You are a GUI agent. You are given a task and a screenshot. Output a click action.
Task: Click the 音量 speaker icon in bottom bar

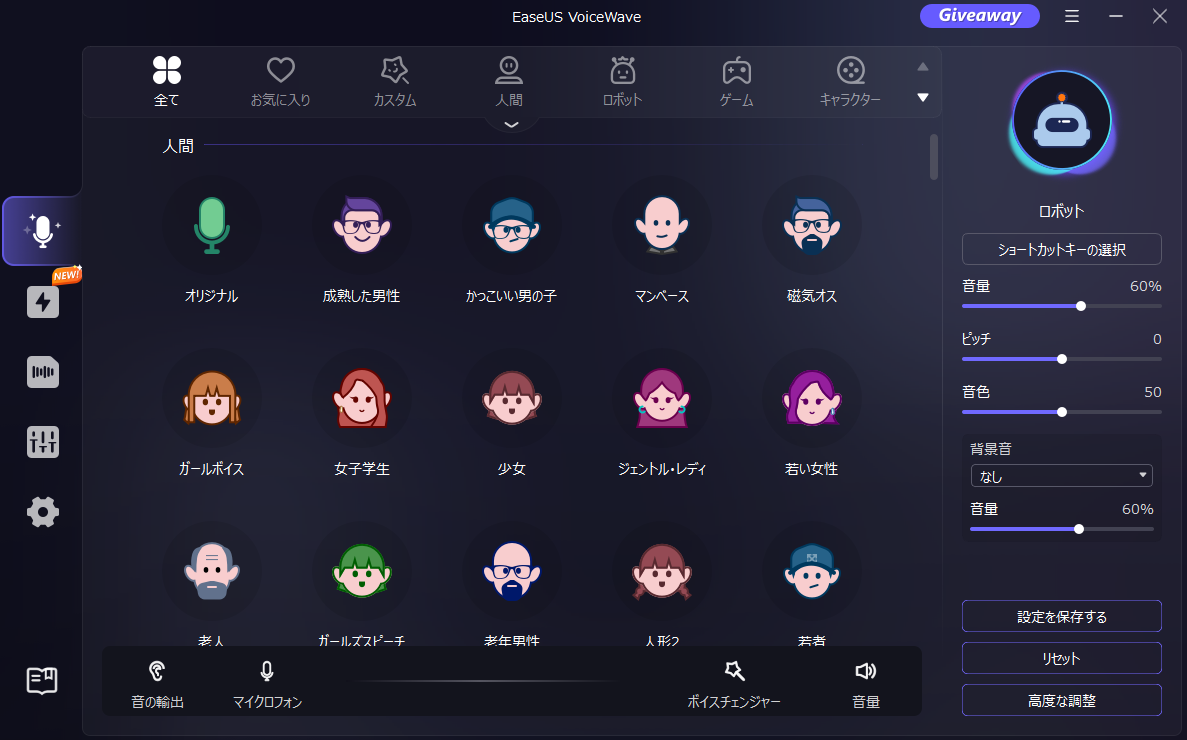[x=866, y=670]
